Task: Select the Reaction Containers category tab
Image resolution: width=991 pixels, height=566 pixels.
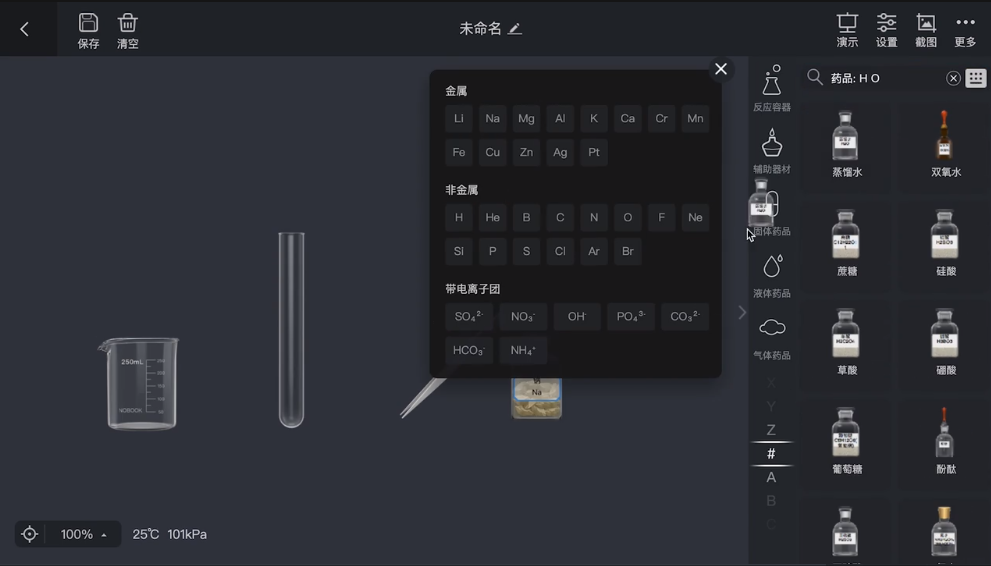Action: click(771, 89)
